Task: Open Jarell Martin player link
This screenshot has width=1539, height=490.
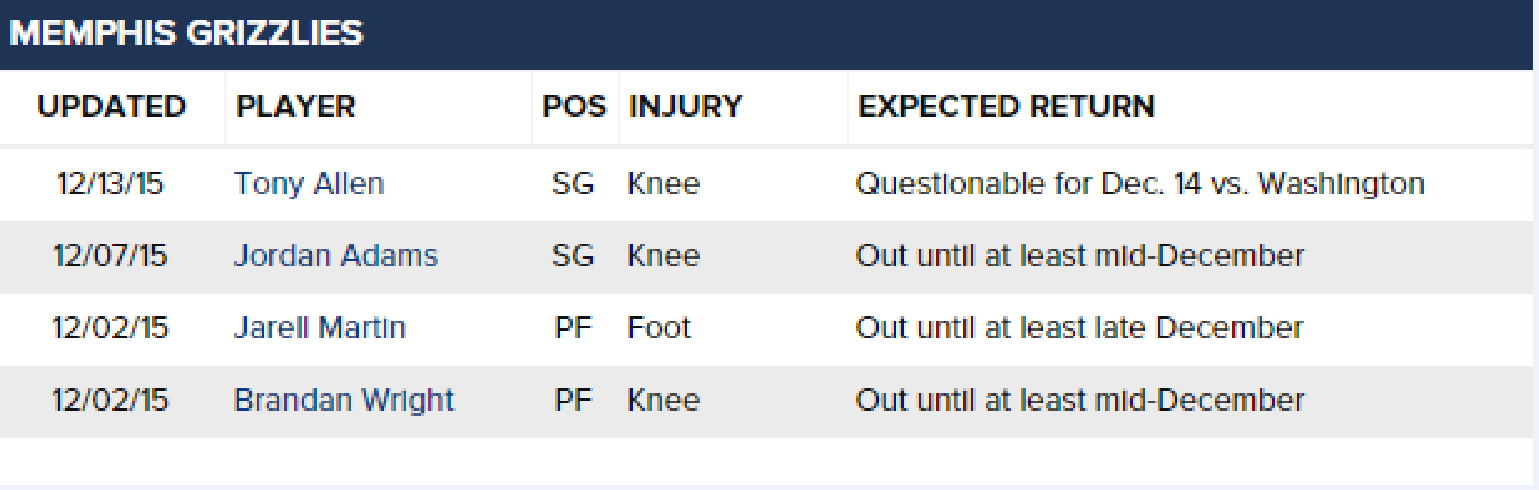Action: click(319, 328)
